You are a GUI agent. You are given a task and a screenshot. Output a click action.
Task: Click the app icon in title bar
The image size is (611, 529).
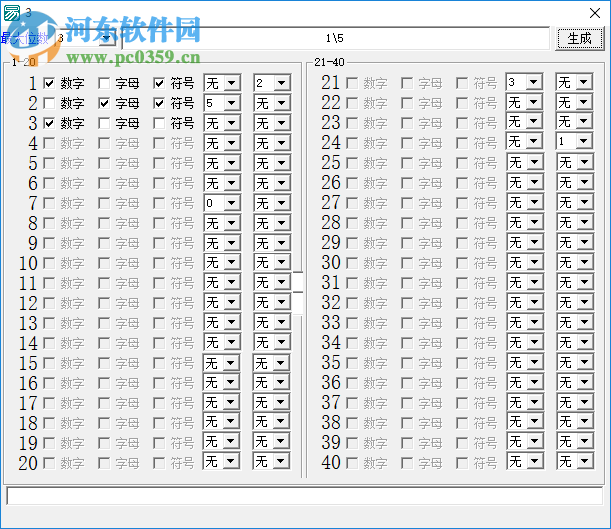tap(12, 13)
